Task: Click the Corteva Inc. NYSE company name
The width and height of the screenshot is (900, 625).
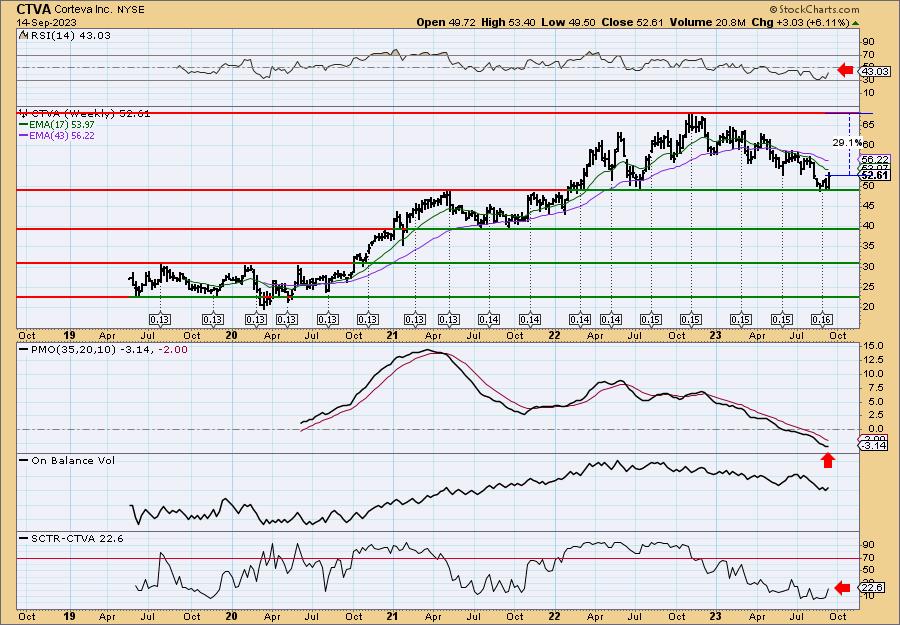Action: (x=99, y=10)
